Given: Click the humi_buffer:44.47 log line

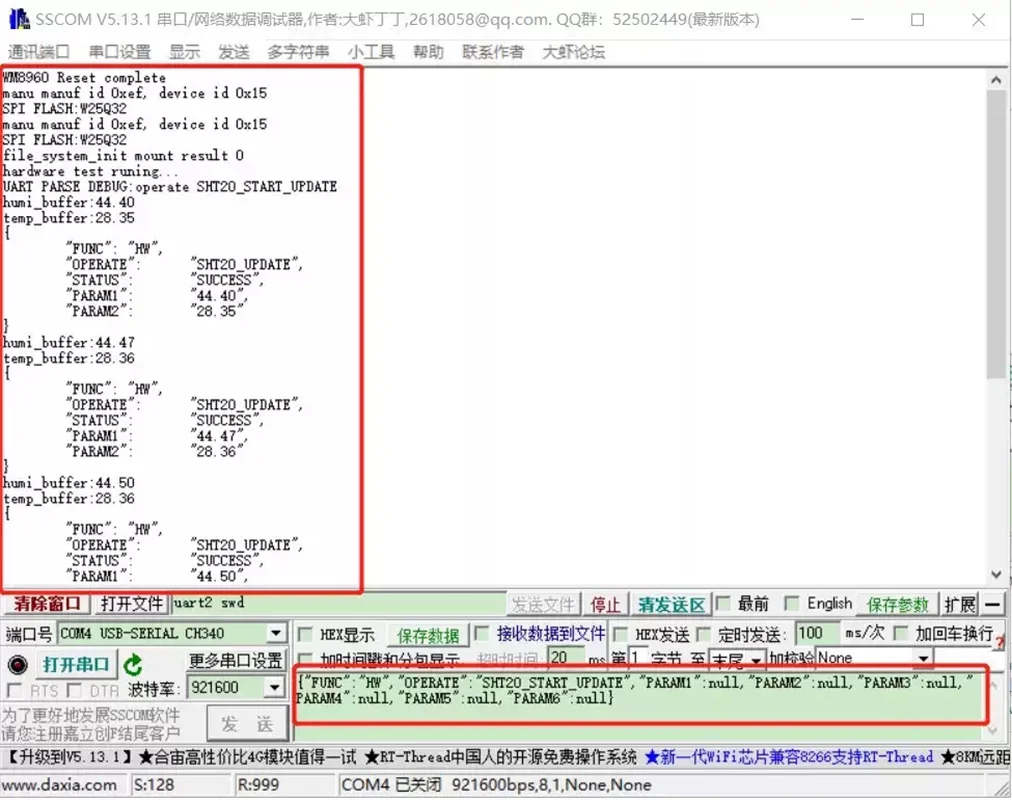Looking at the screenshot, I should point(68,343).
